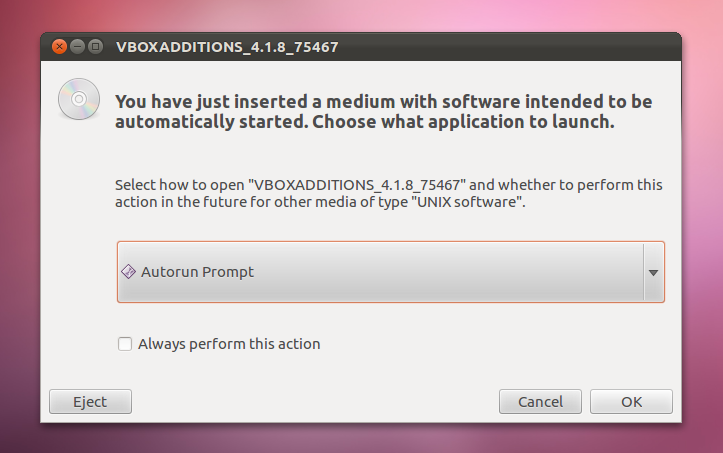Expand the application list via down arrow
This screenshot has width=723, height=453.
point(653,273)
